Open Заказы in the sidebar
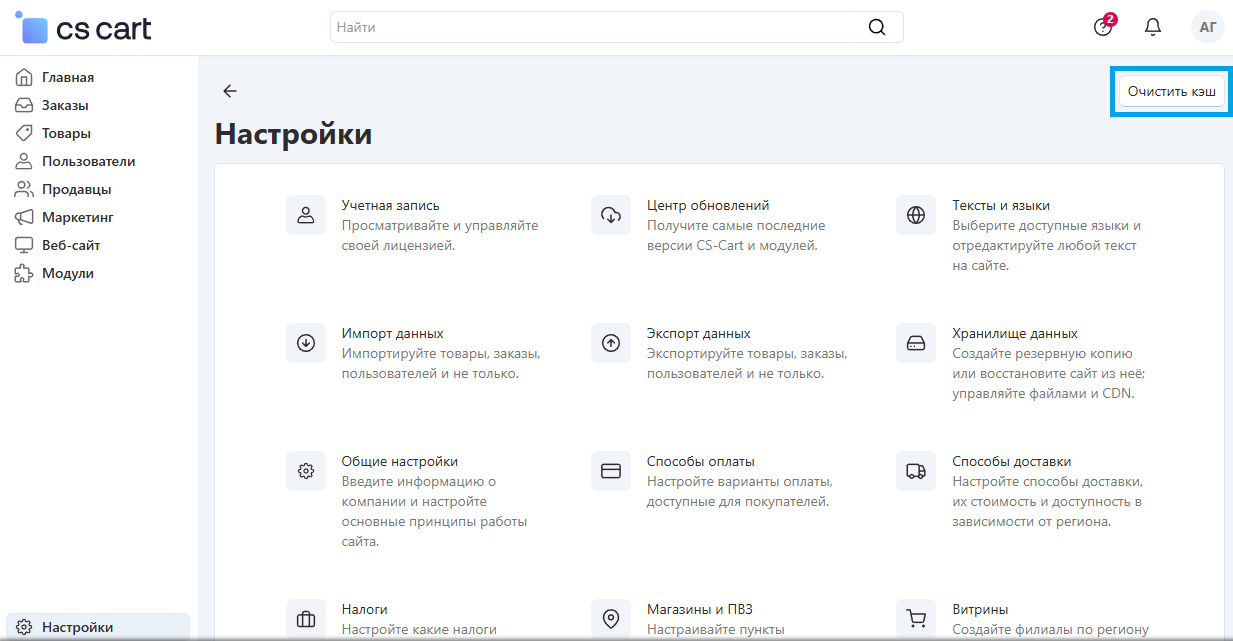The width and height of the screenshot is (1233, 641). click(x=65, y=105)
